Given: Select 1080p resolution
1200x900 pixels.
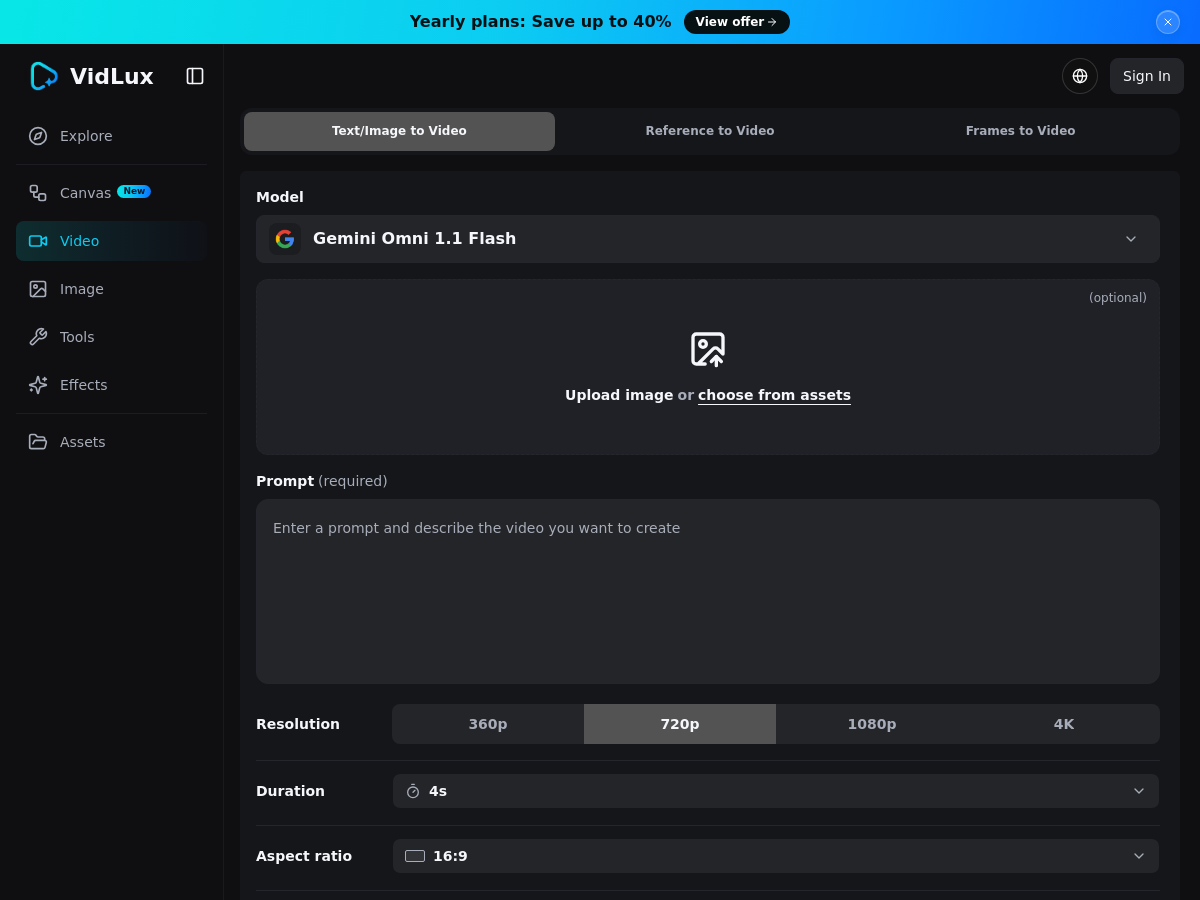Looking at the screenshot, I should (872, 724).
